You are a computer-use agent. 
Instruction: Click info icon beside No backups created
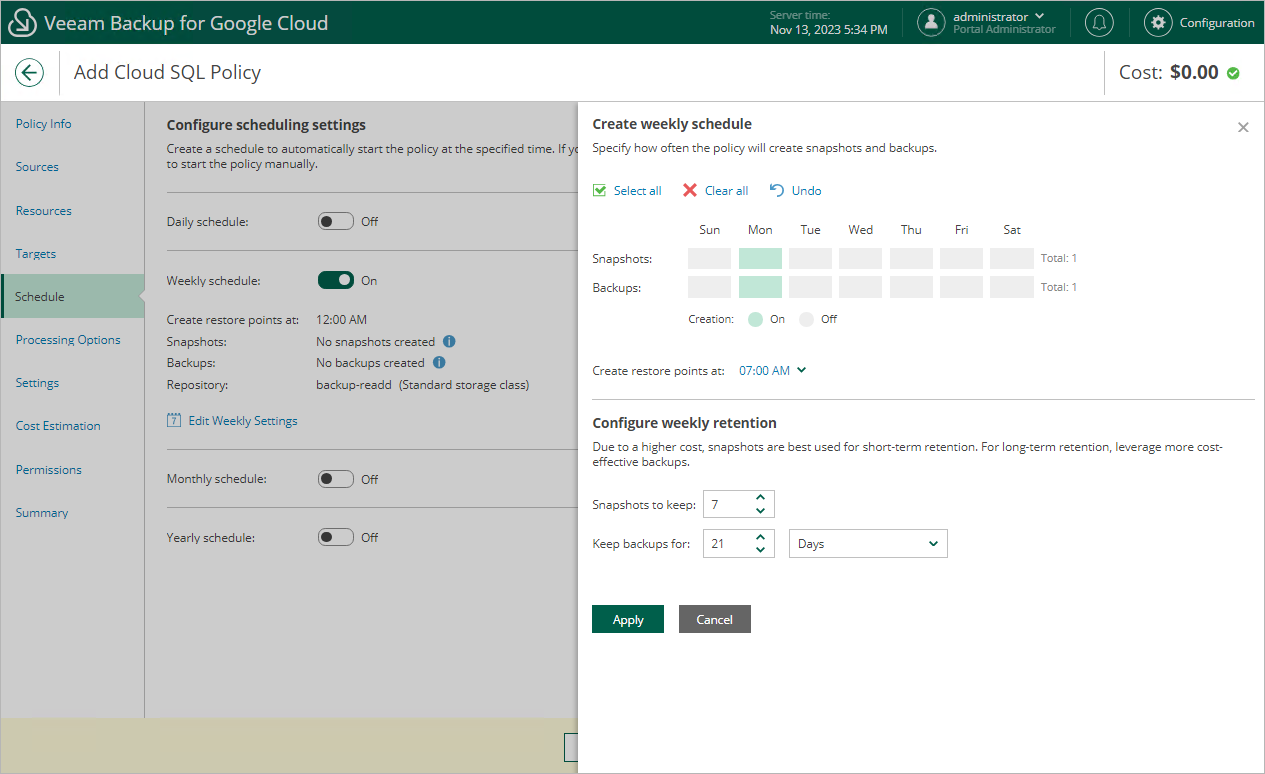[x=439, y=363]
